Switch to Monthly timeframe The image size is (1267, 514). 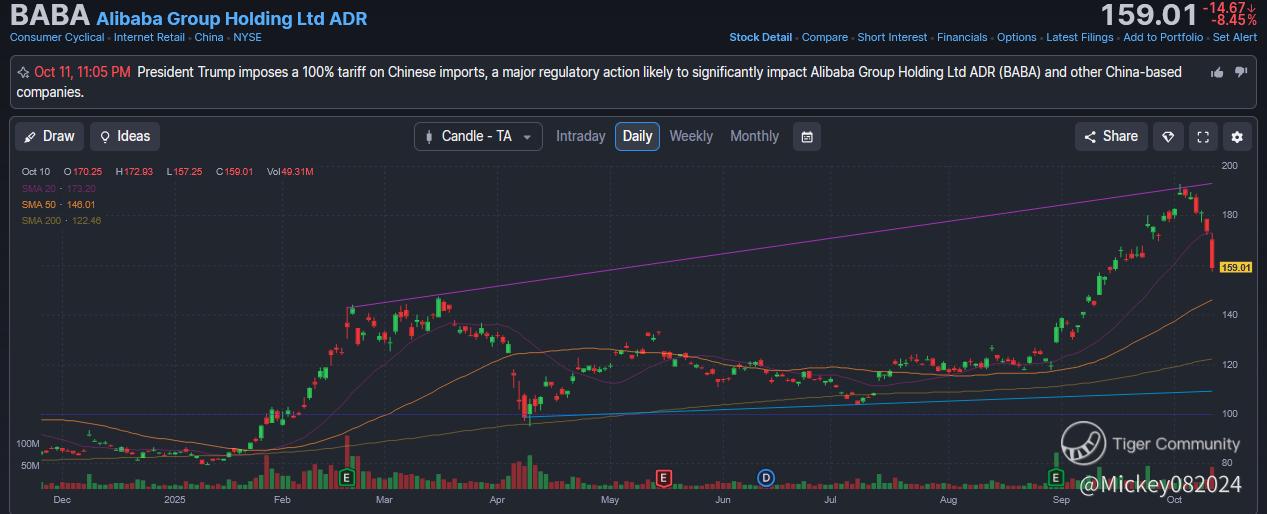coord(754,136)
